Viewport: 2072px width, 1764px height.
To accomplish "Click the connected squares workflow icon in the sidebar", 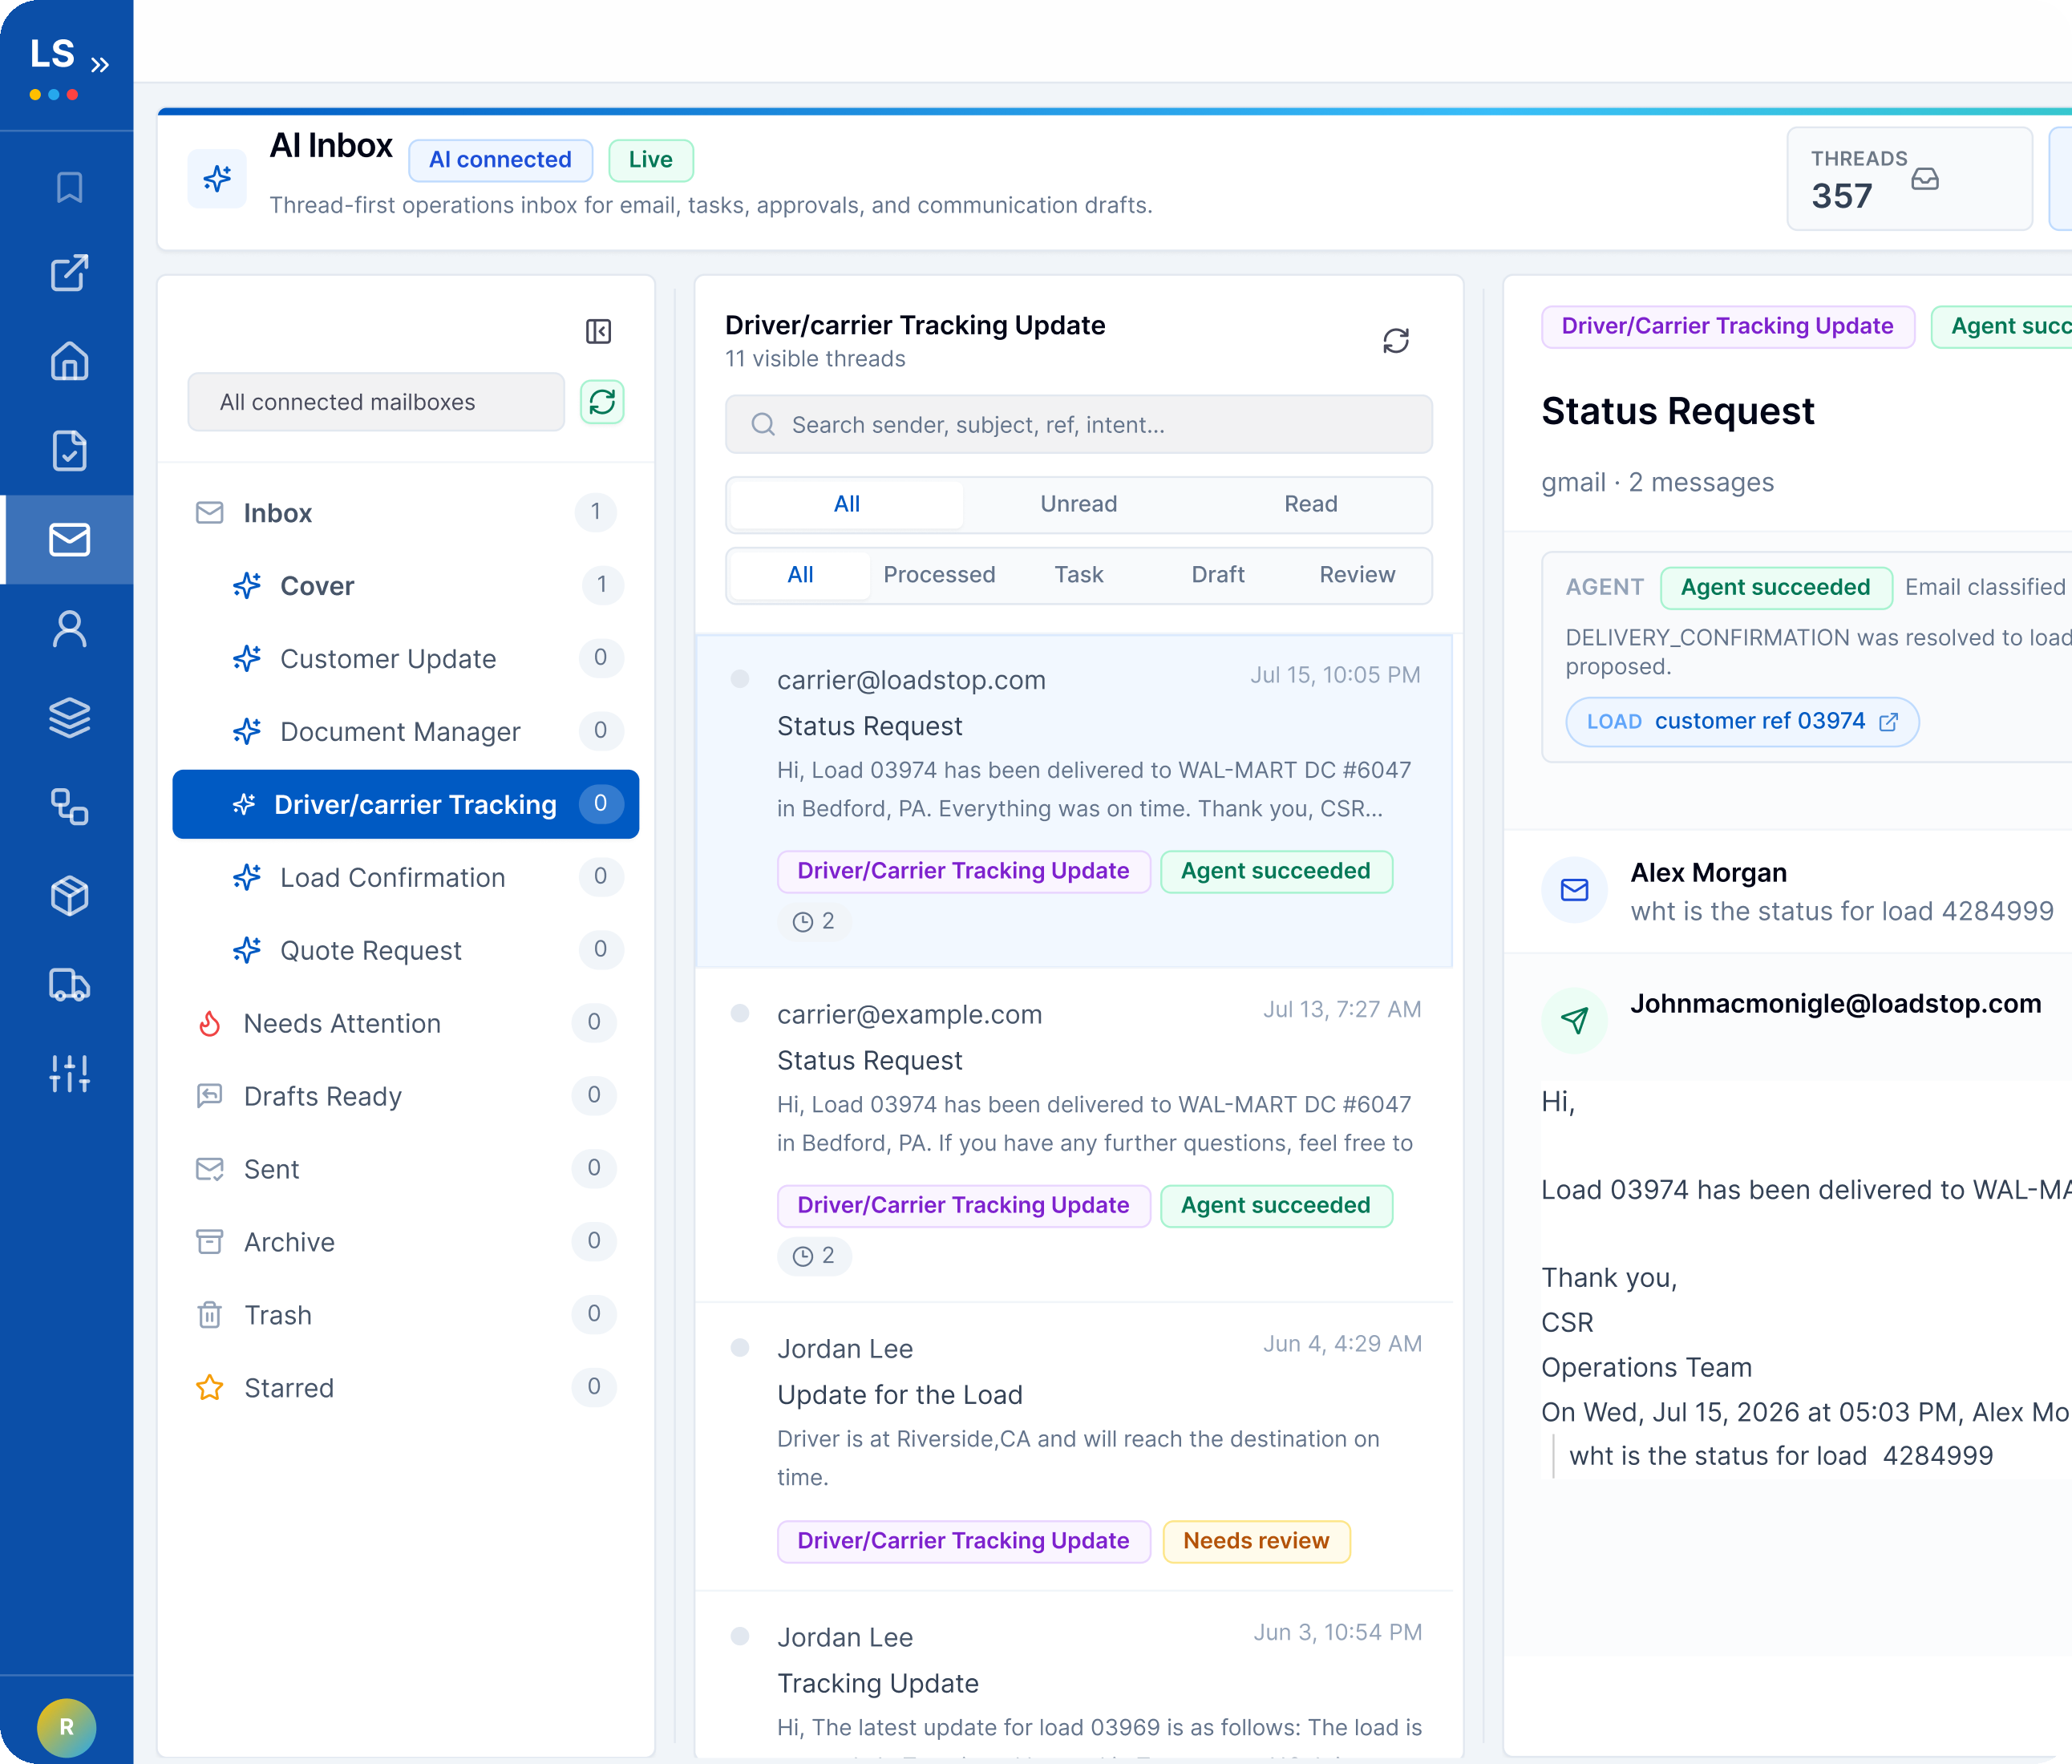I will click(69, 806).
